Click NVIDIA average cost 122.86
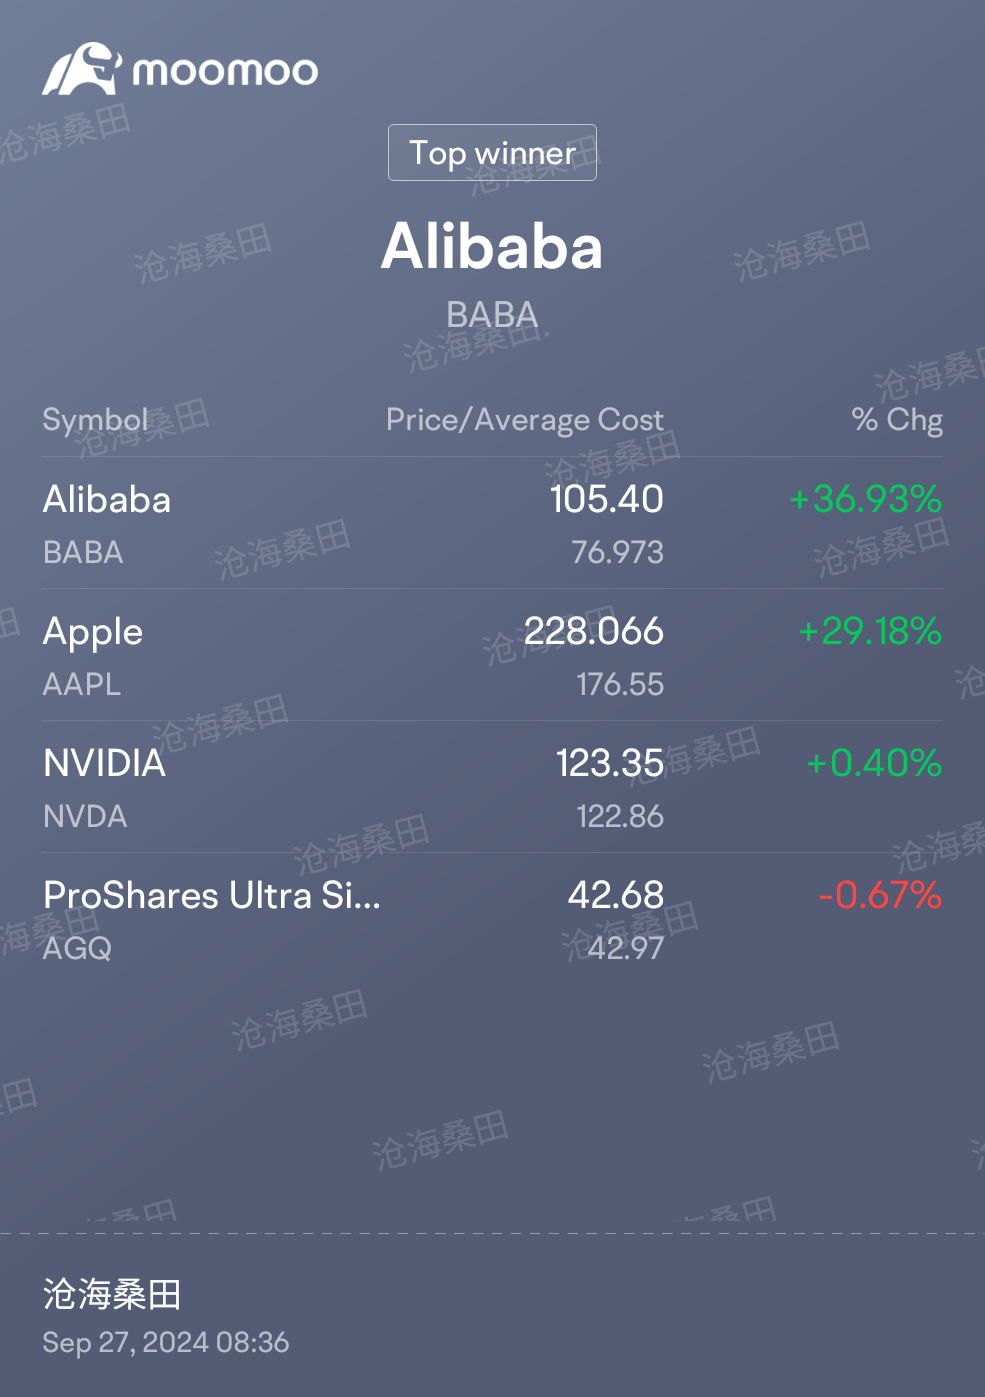Viewport: 985px width, 1397px height. click(x=620, y=816)
